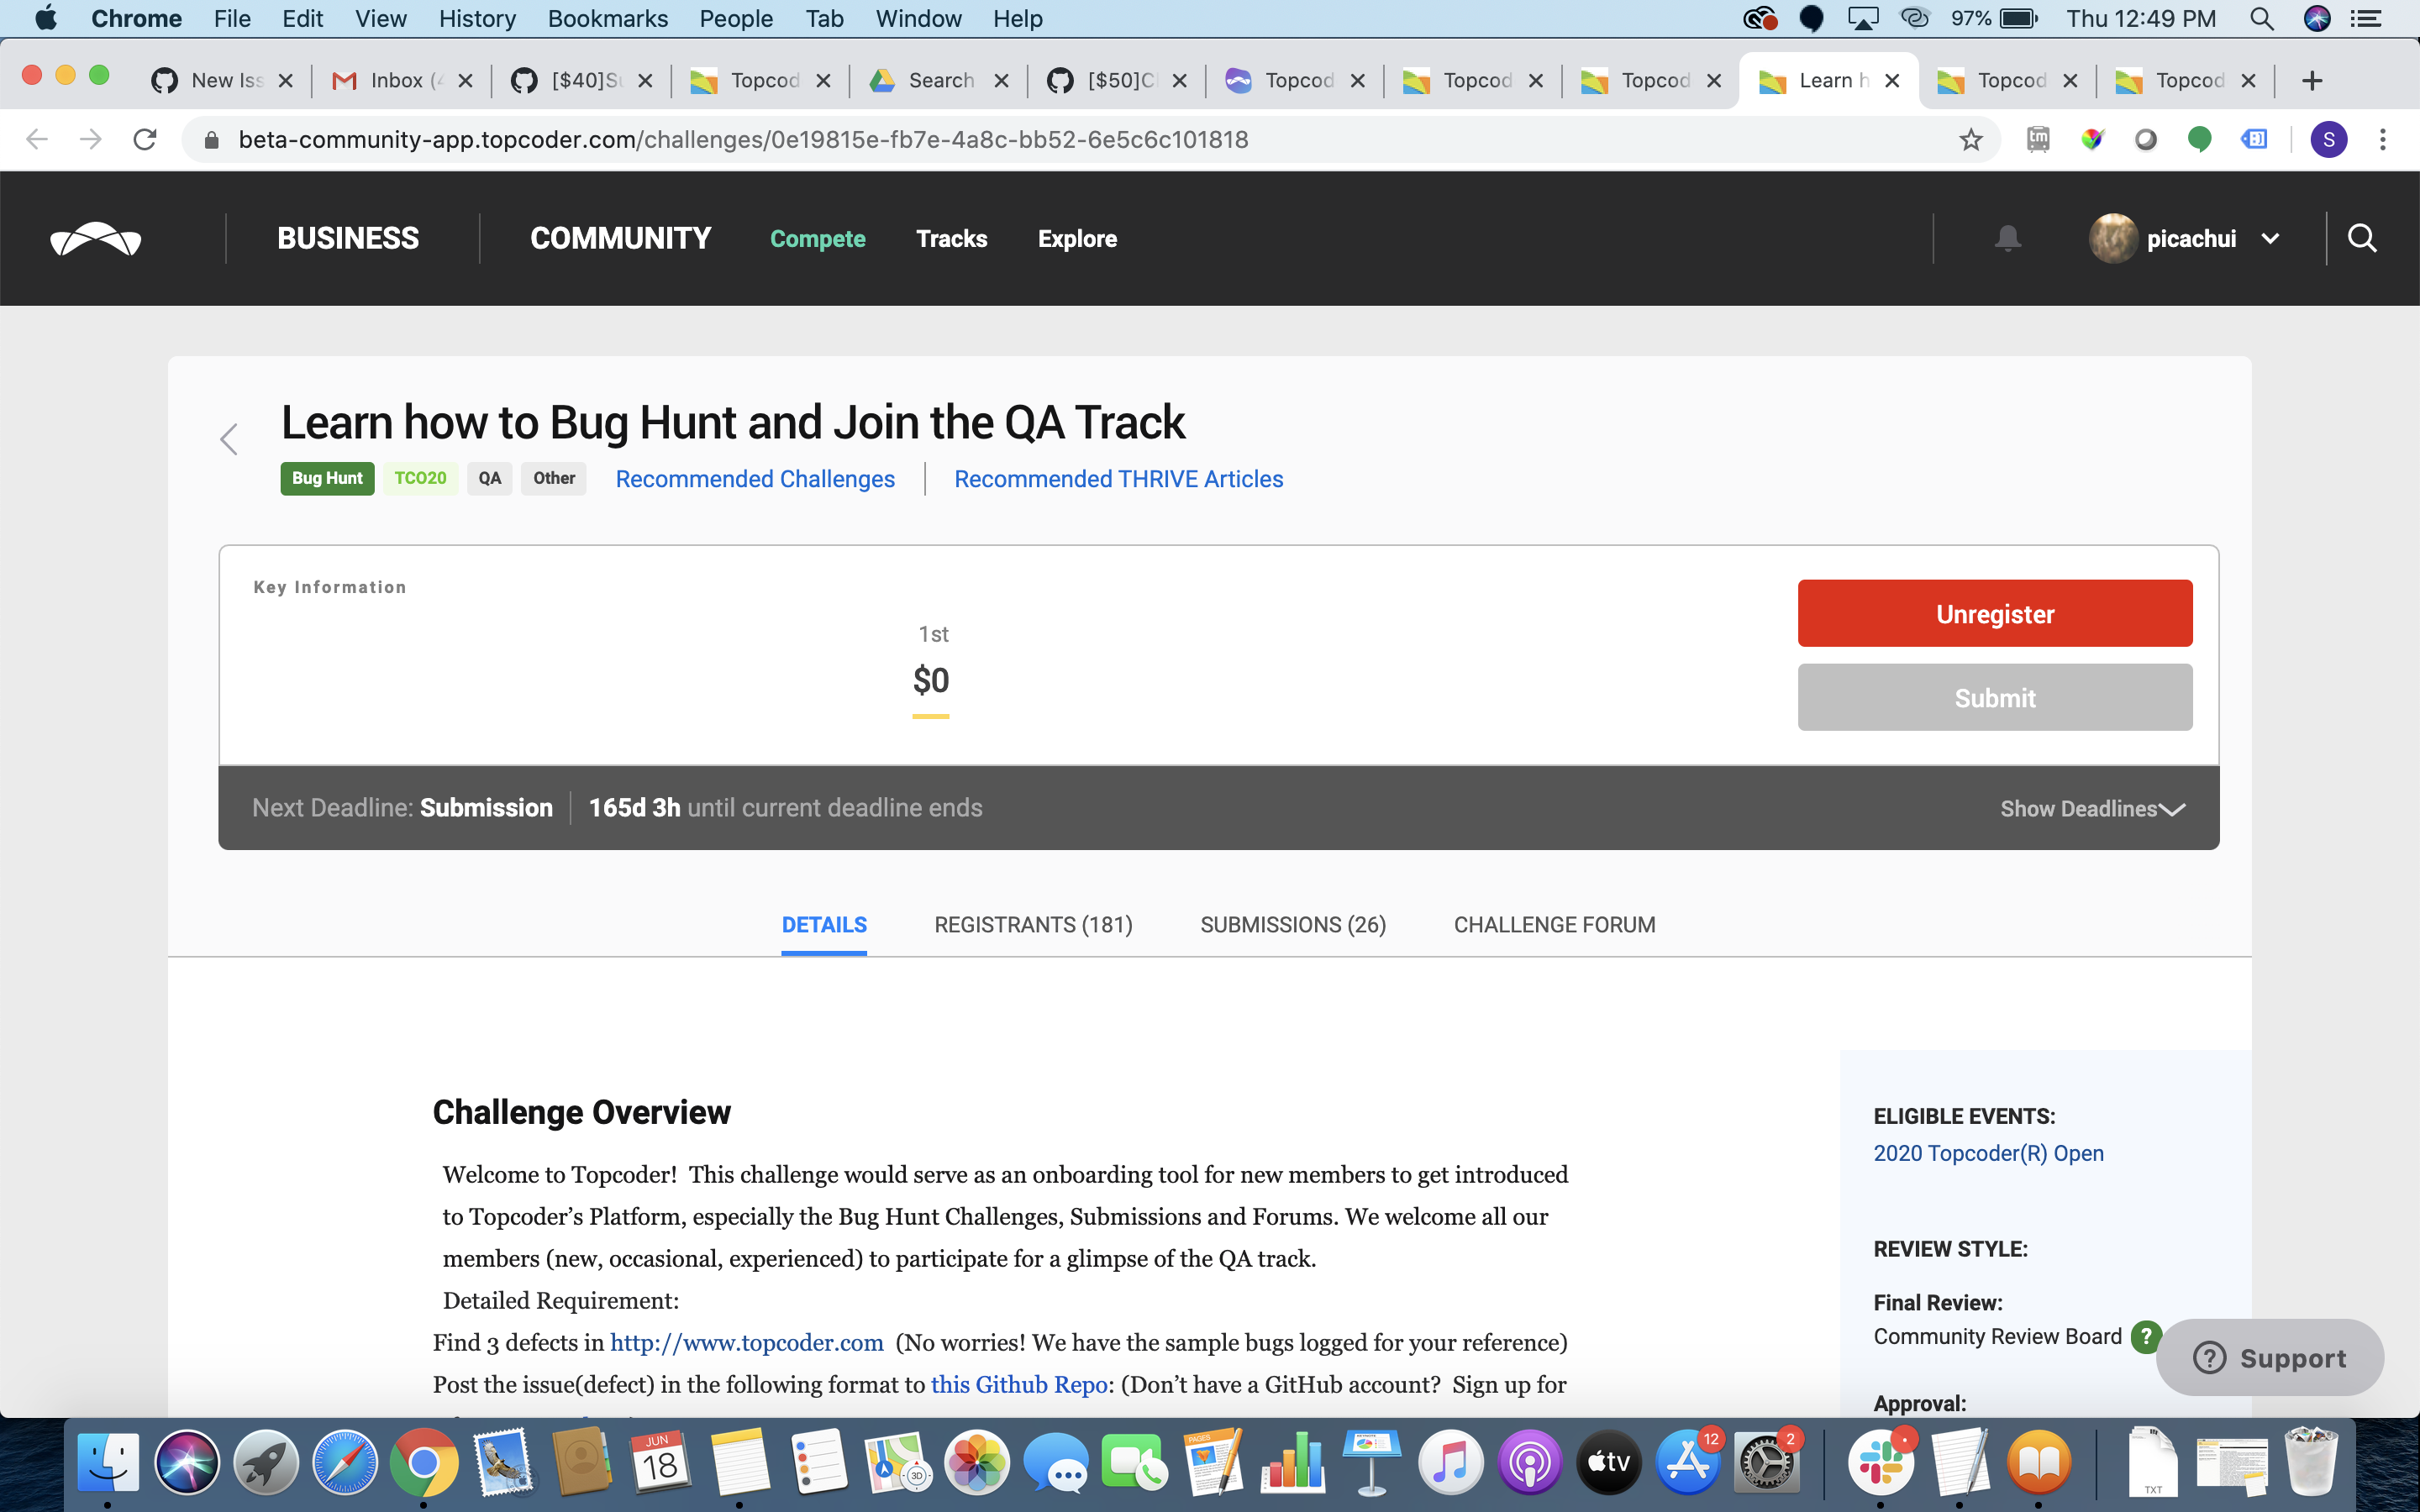
Task: Expand Show Deadlines section
Action: point(2092,808)
